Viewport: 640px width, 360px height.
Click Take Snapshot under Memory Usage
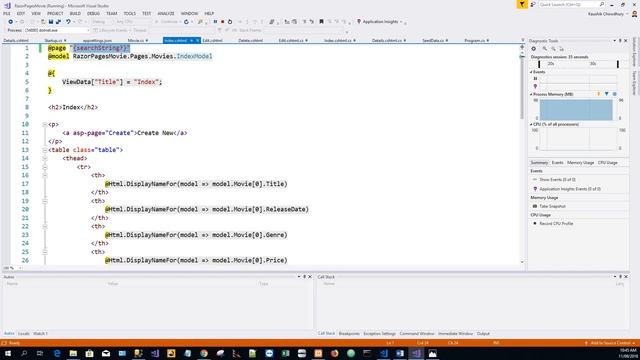pos(553,207)
